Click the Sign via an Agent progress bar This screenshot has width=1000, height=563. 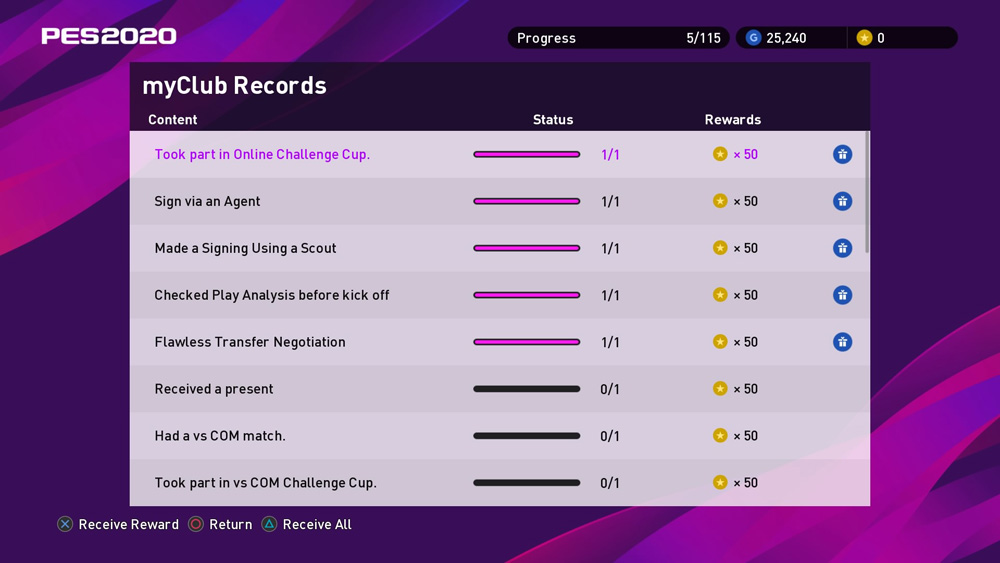526,201
